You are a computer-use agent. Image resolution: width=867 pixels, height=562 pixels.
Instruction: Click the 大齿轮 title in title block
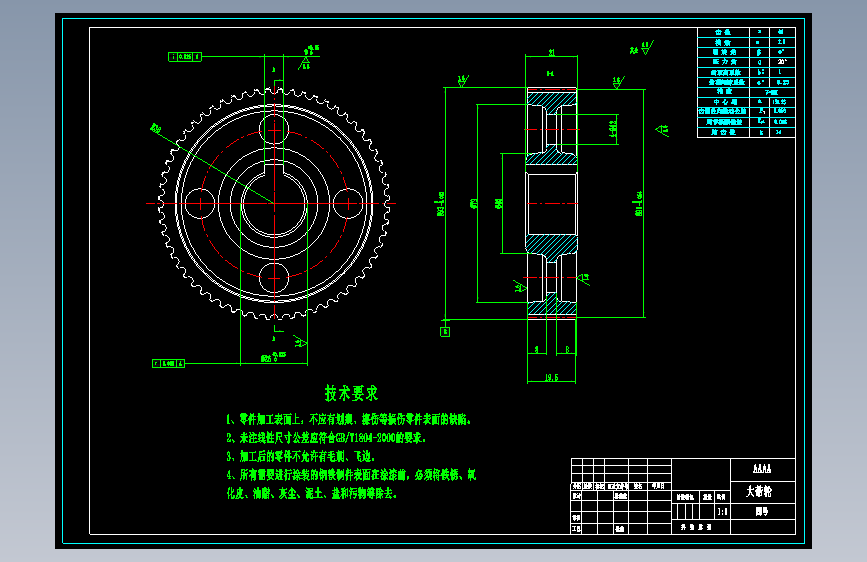(759, 491)
